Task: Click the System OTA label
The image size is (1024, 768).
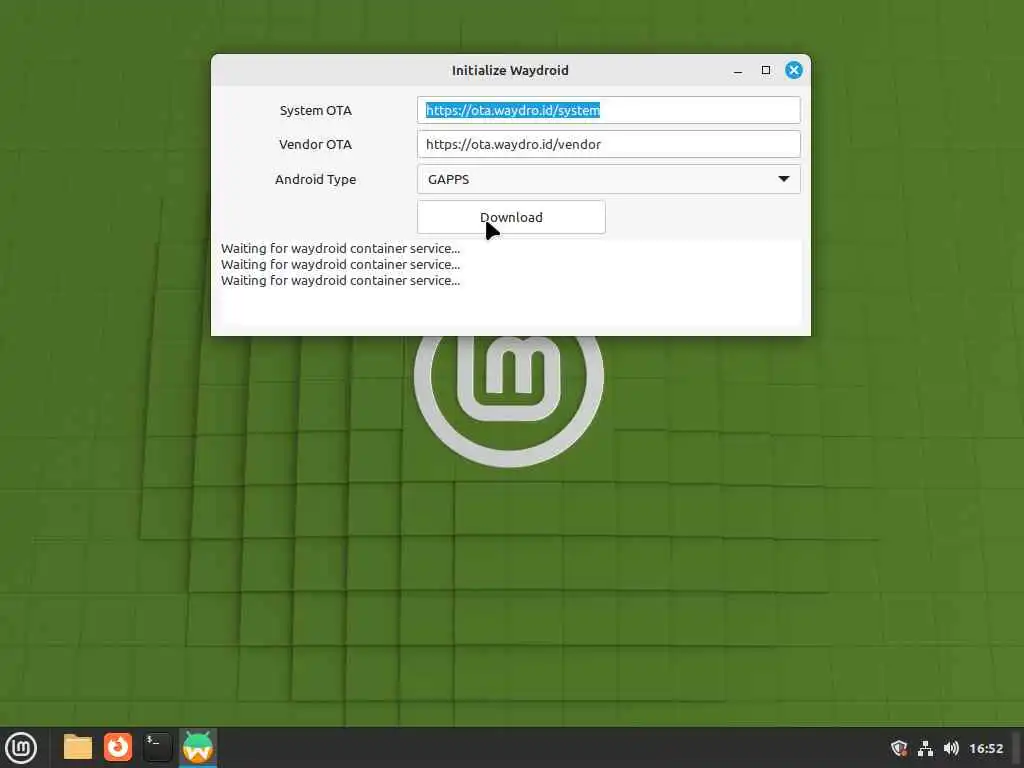Action: pos(315,110)
